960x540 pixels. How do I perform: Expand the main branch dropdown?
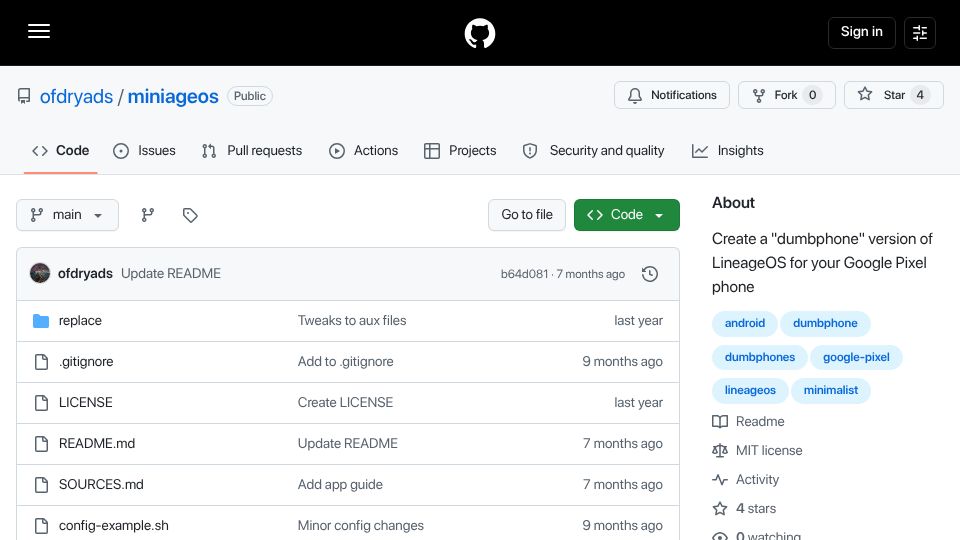click(x=67, y=215)
